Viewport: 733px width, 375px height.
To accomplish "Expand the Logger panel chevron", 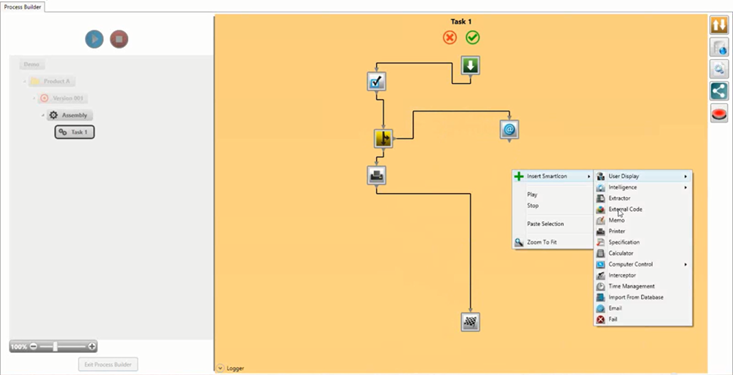I will 220,368.
